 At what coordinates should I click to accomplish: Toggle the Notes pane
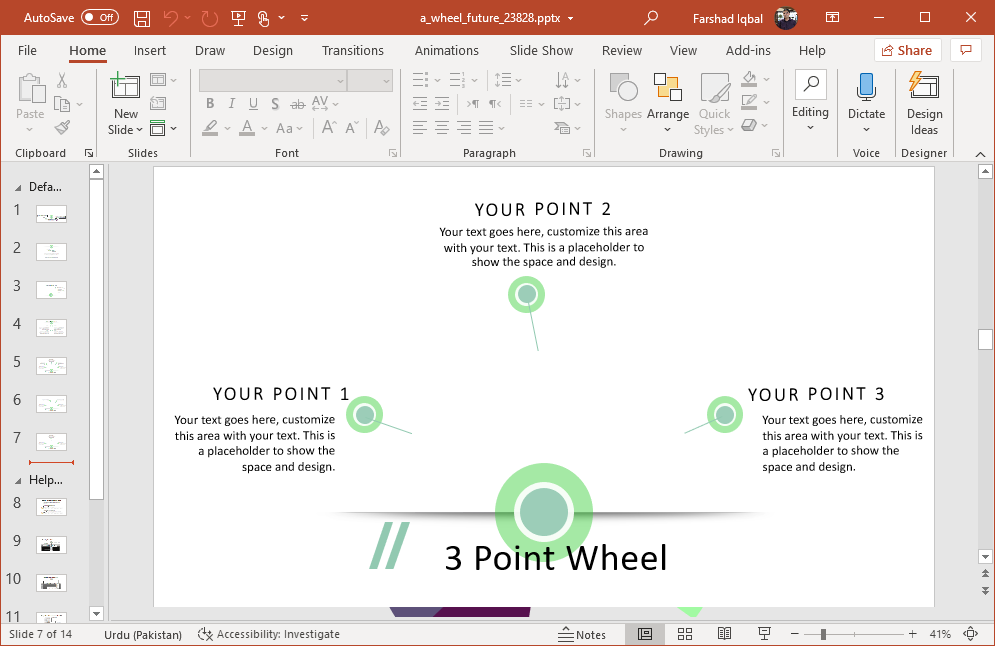click(582, 634)
